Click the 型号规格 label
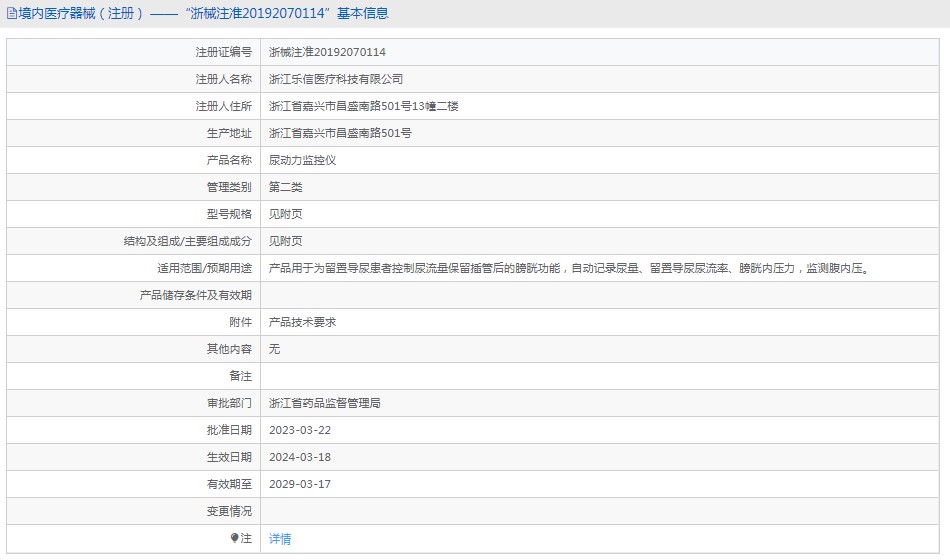Screen dimensions: 950x560 tap(229, 214)
